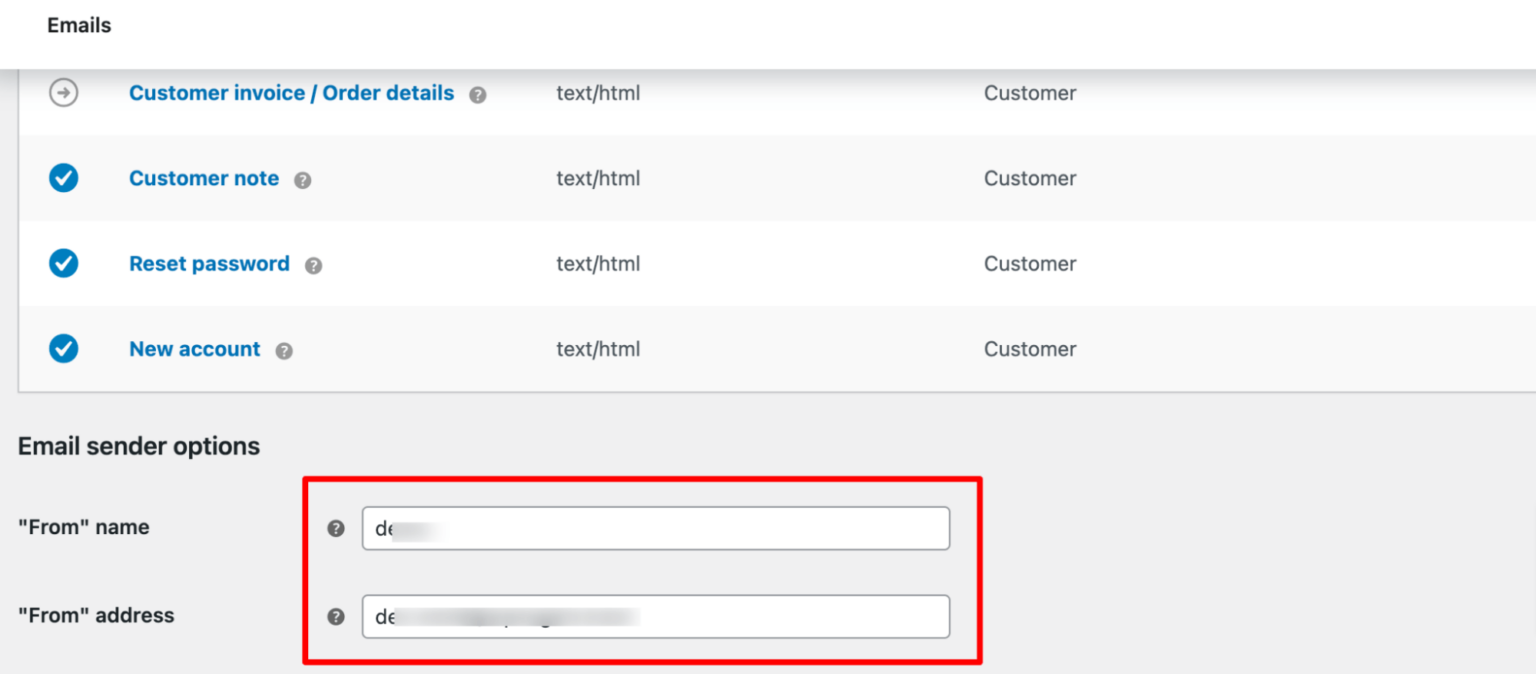Click inside the "From" address input field
1536x674 pixels.
coord(655,617)
